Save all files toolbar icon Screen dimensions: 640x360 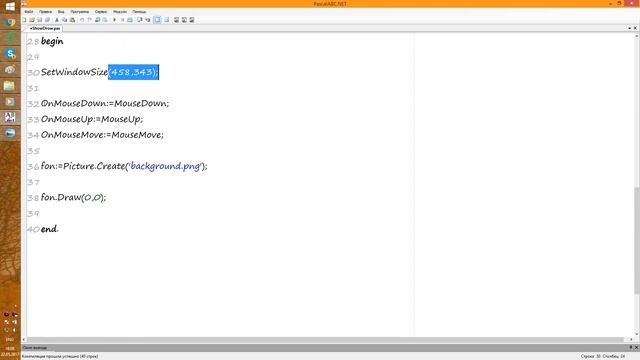point(47,20)
